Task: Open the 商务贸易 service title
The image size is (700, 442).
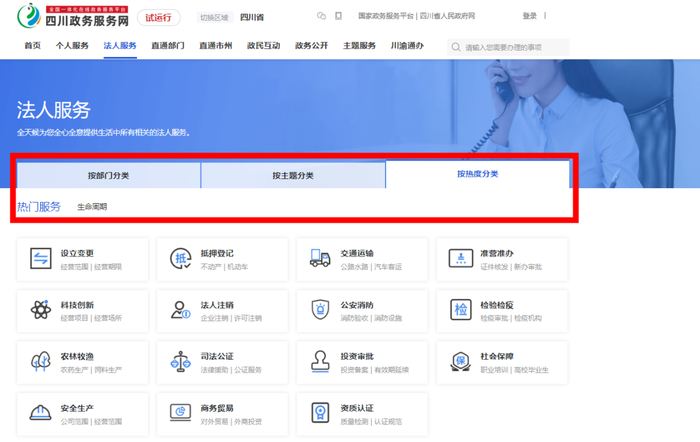Action: coord(217,408)
